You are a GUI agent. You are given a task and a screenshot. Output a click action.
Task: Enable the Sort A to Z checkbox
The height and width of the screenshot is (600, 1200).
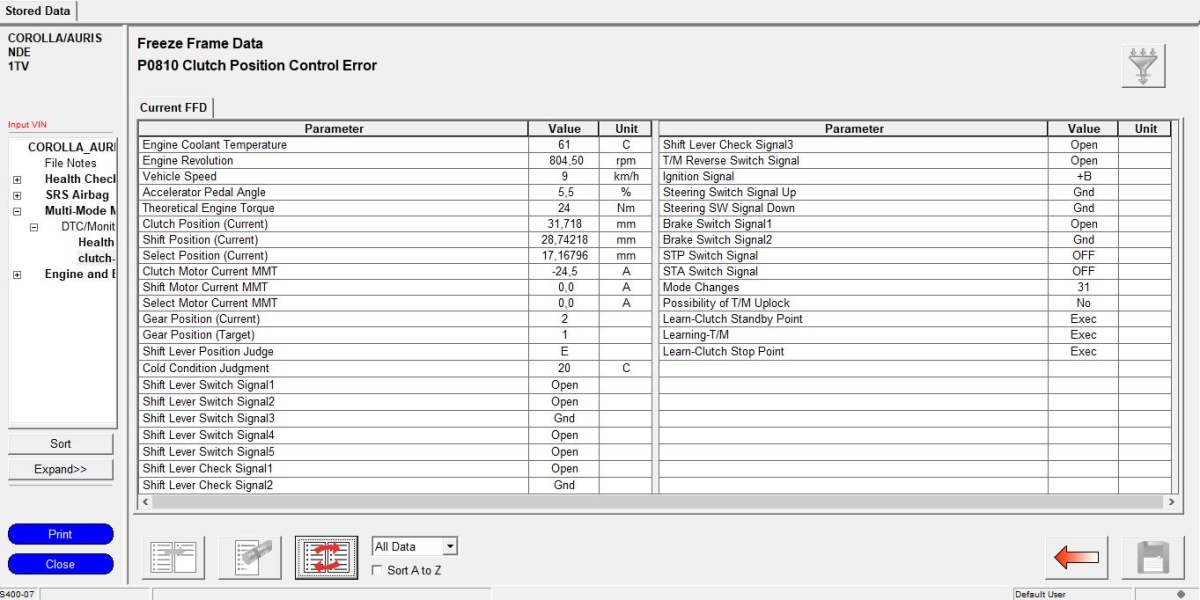[x=377, y=570]
